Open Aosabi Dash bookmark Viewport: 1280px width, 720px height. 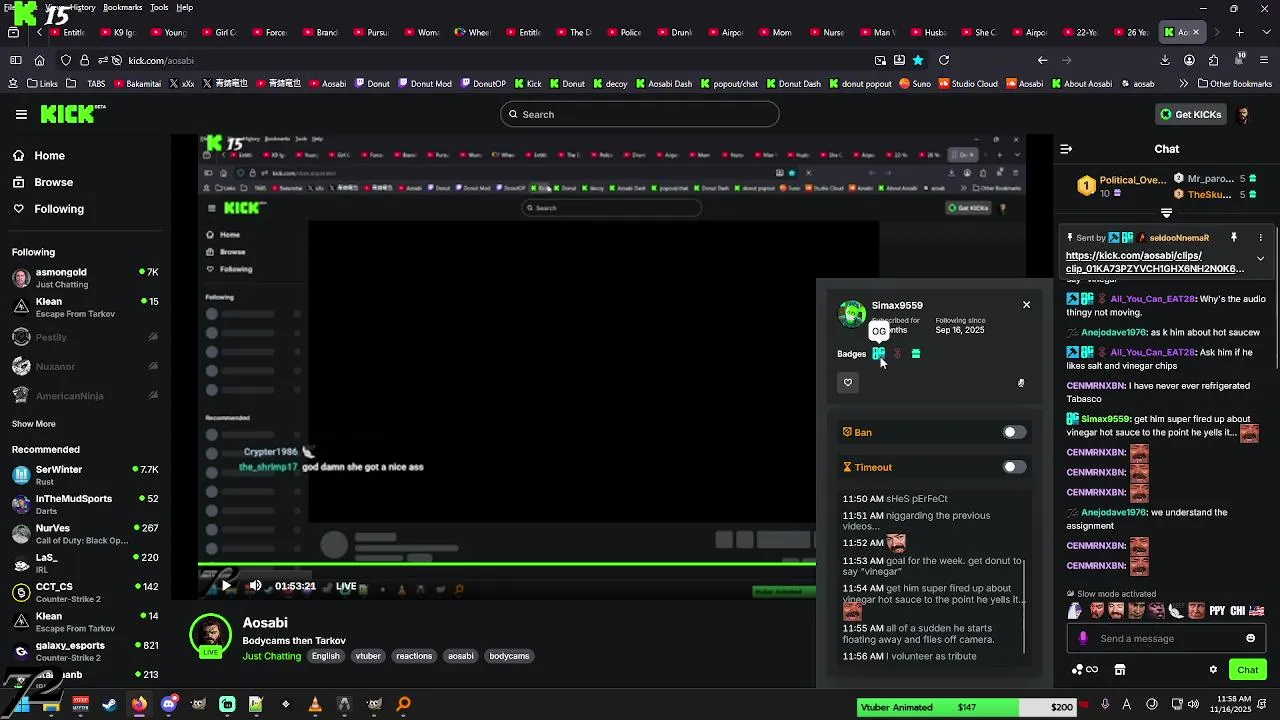[664, 84]
